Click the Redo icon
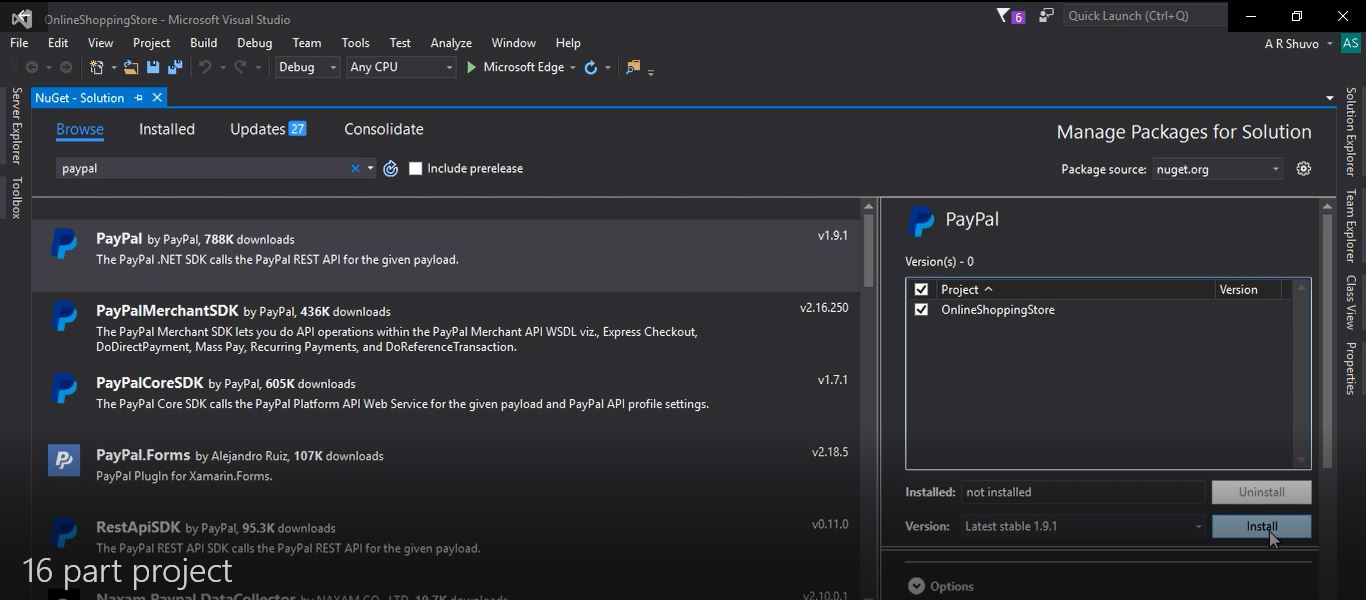1366x600 pixels. tap(241, 67)
